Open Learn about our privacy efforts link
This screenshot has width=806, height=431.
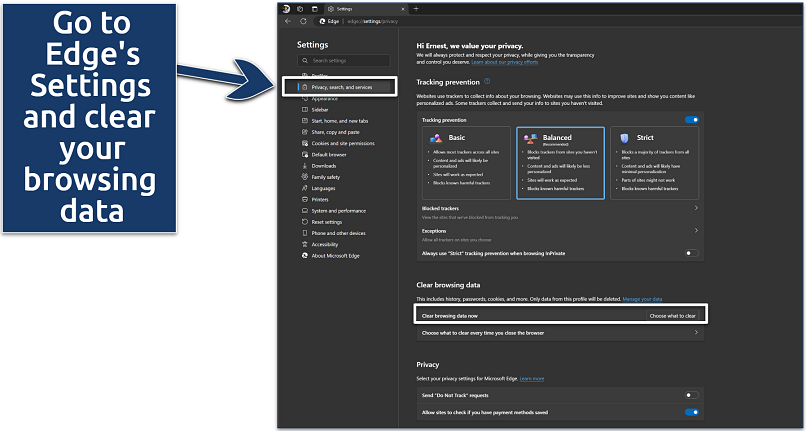505,62
